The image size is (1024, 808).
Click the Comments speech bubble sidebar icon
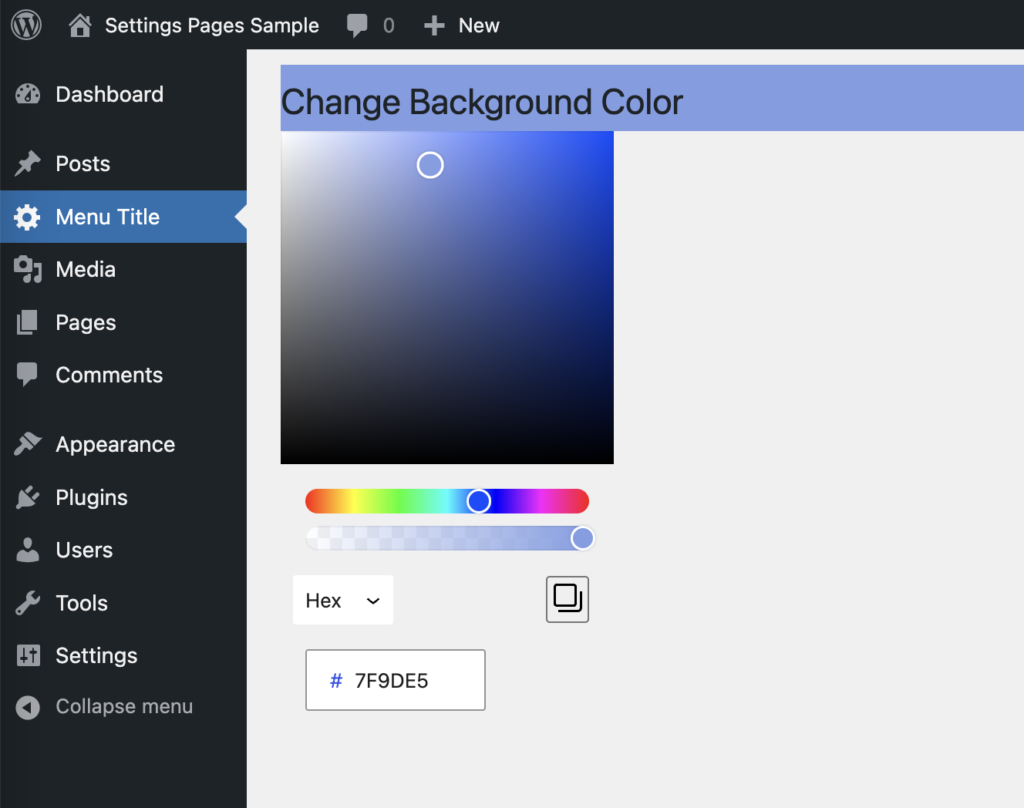[27, 374]
